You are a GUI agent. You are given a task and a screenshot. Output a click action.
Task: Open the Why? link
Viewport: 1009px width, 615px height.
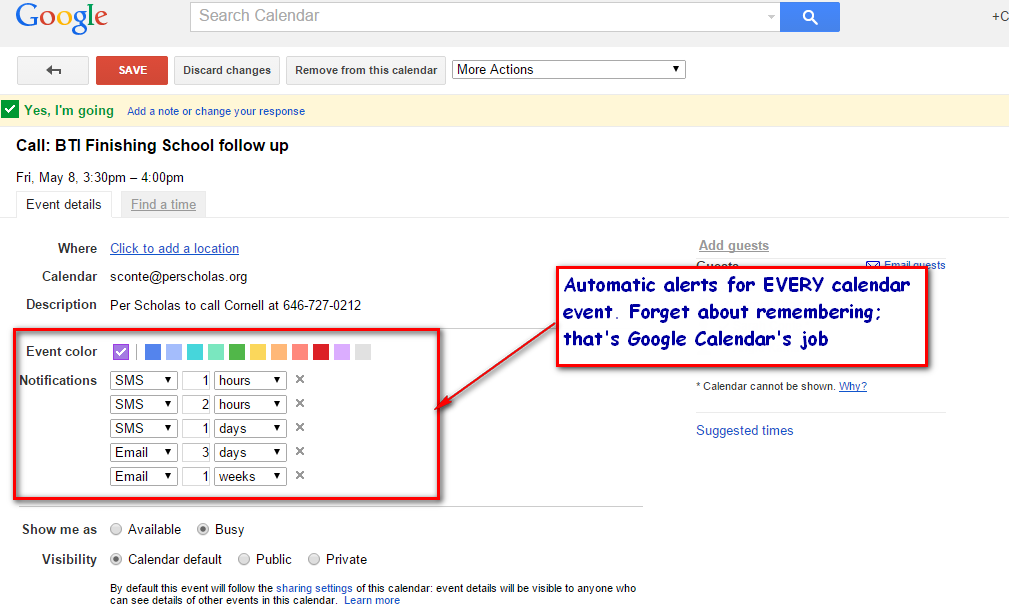[x=853, y=386]
